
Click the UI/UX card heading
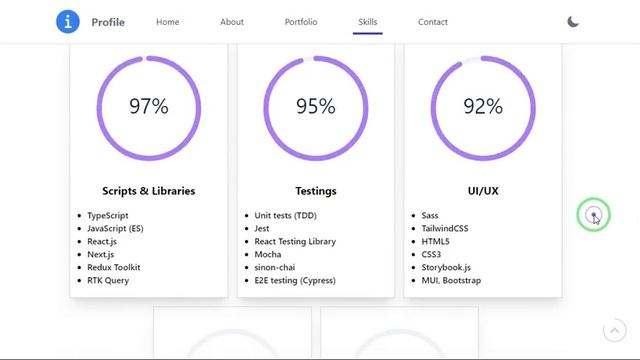[483, 191]
